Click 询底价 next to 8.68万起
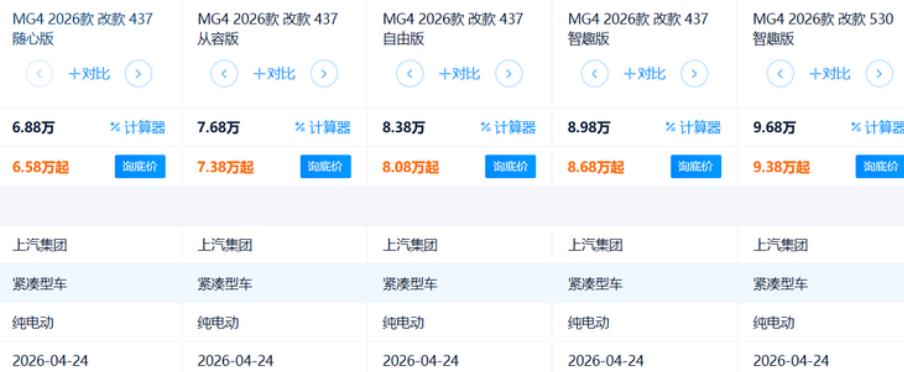The width and height of the screenshot is (904, 372). [x=696, y=167]
